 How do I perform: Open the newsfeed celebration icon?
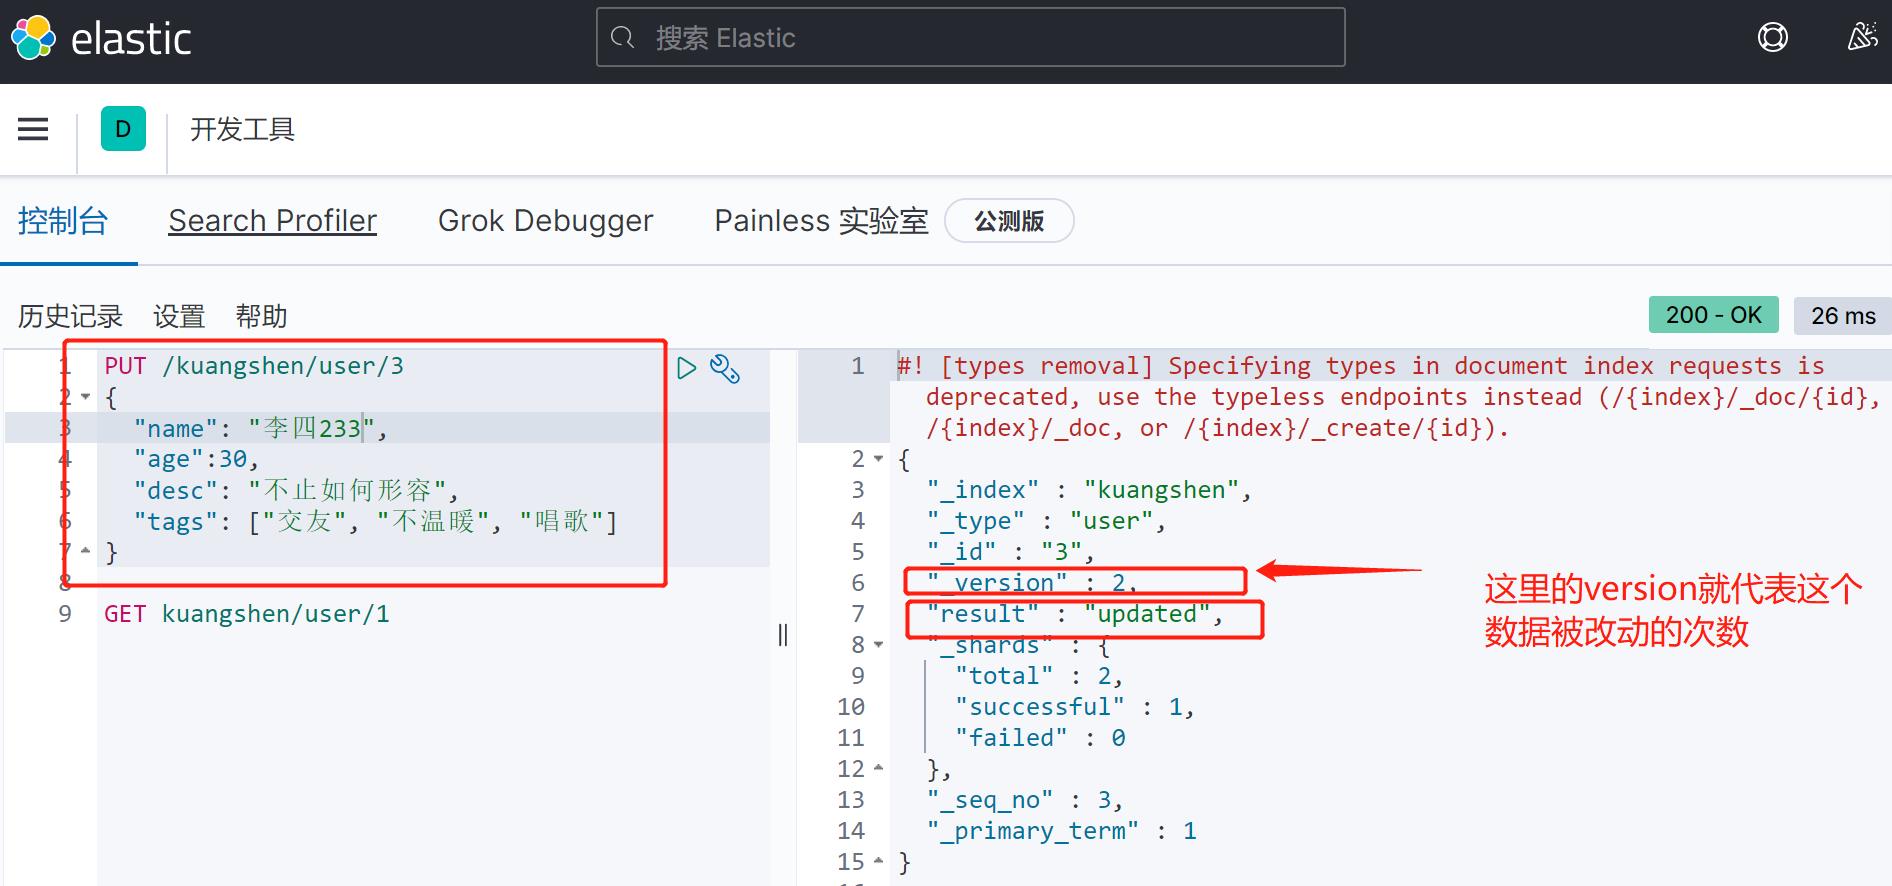(x=1861, y=37)
